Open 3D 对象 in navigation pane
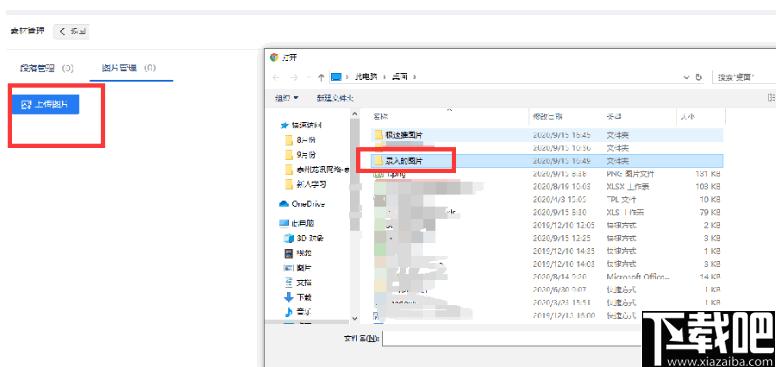Image resolution: width=777 pixels, height=367 pixels. pos(305,238)
